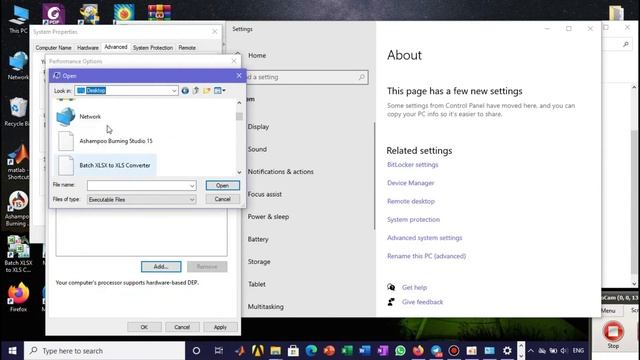Switch to System Protection tab
640x360 pixels.
point(153,48)
